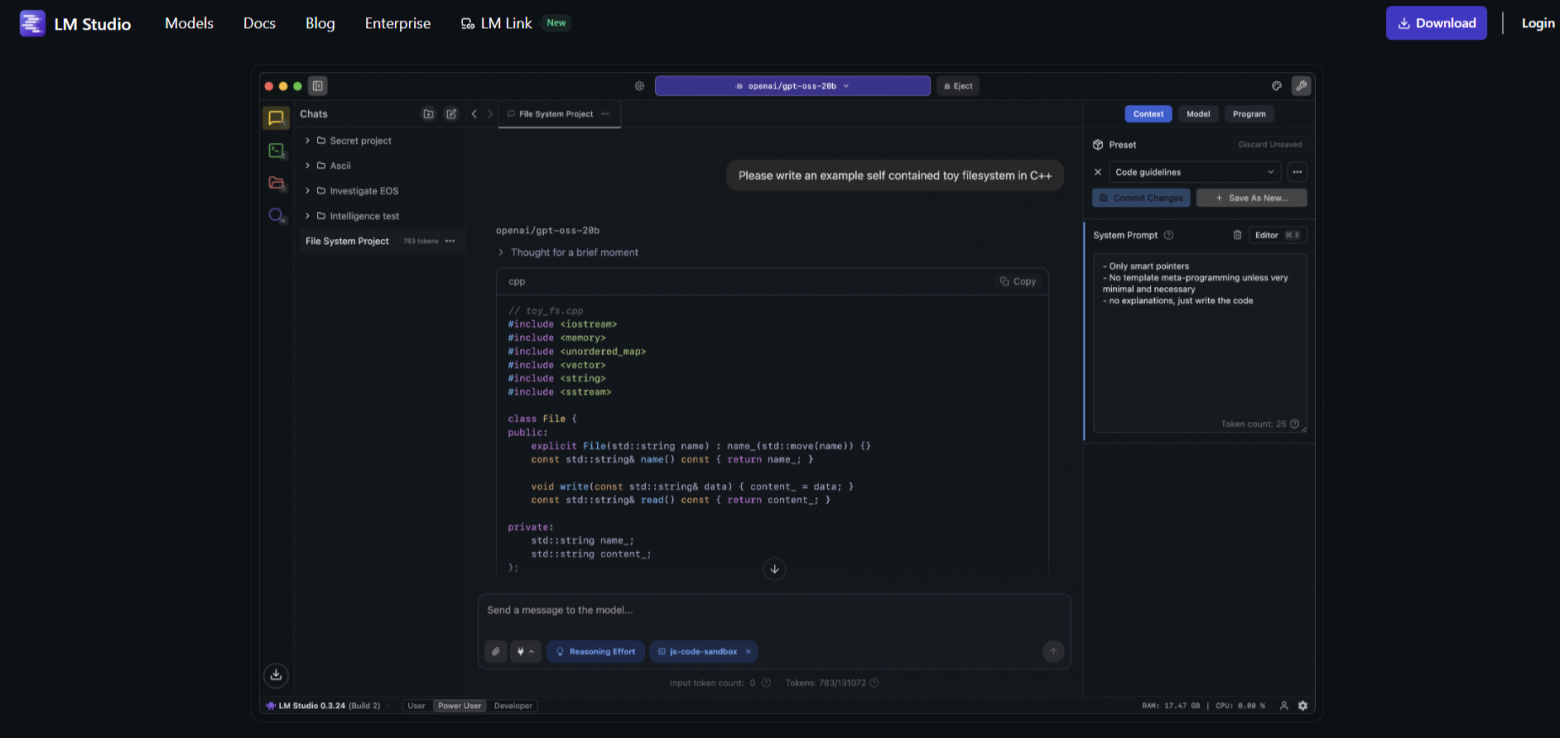The width and height of the screenshot is (1560, 738).
Task: Create a new chat folder
Action: pyautogui.click(x=428, y=114)
